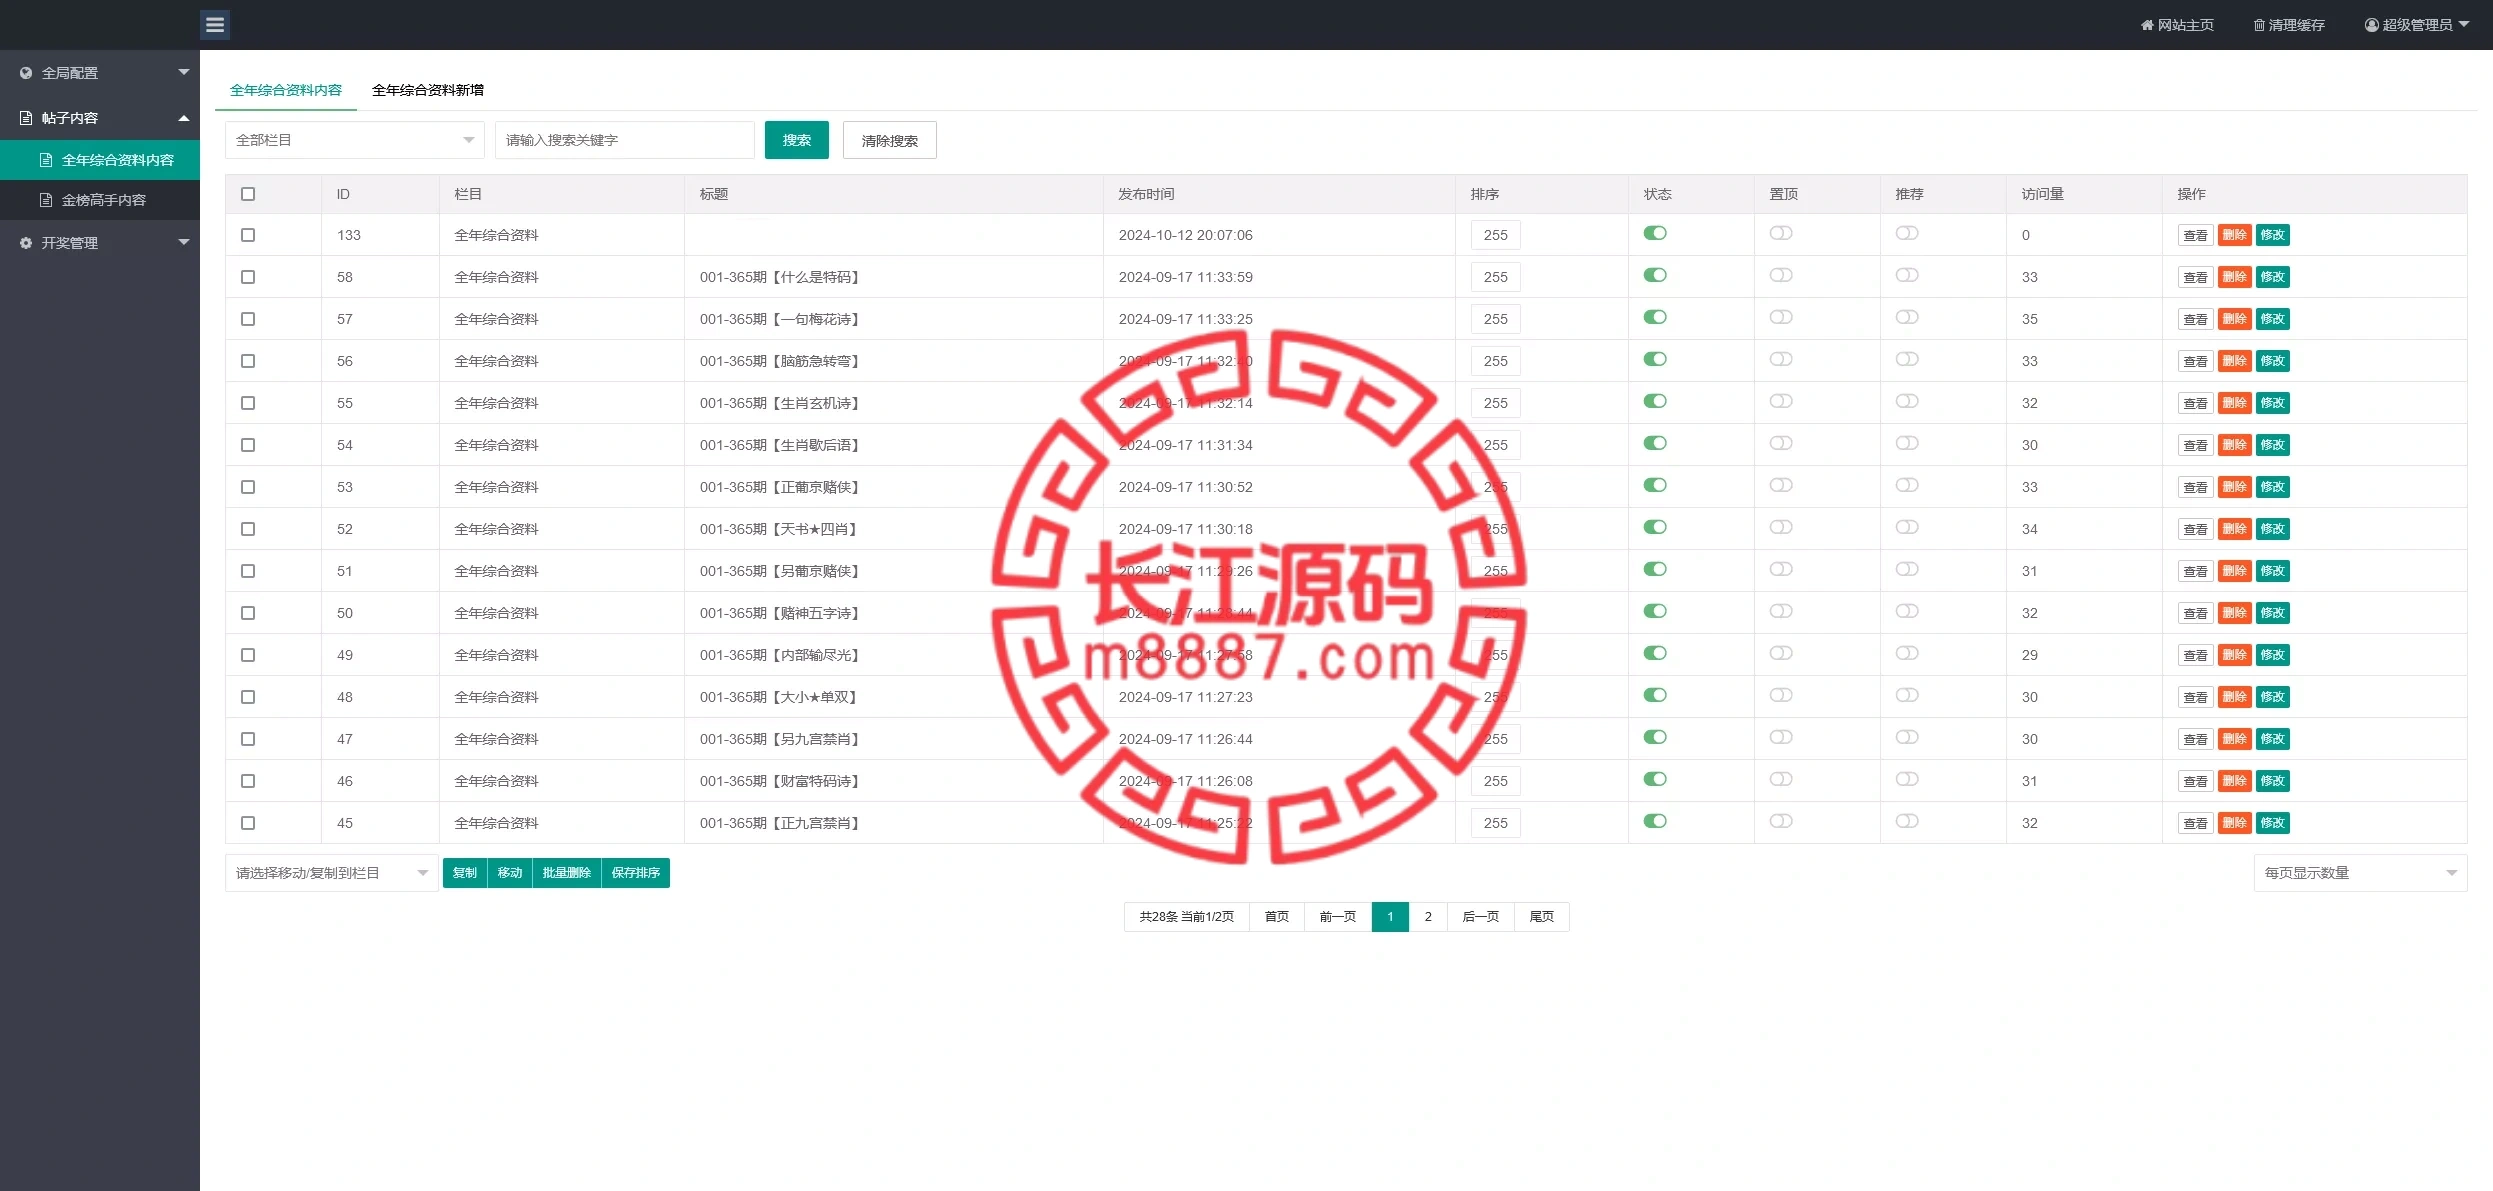Collapse the 帖子内容 sidebar section
Viewport: 2493px width, 1191px height.
[100, 118]
